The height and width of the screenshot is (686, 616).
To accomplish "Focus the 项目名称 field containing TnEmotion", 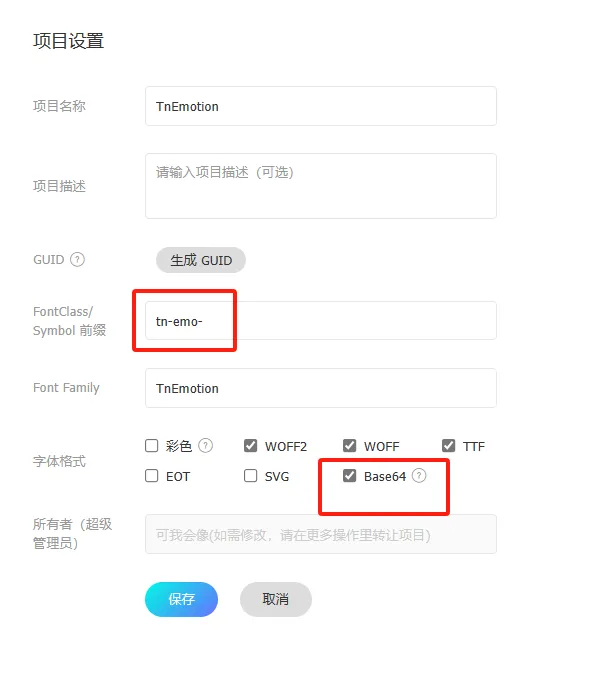I will pos(320,106).
